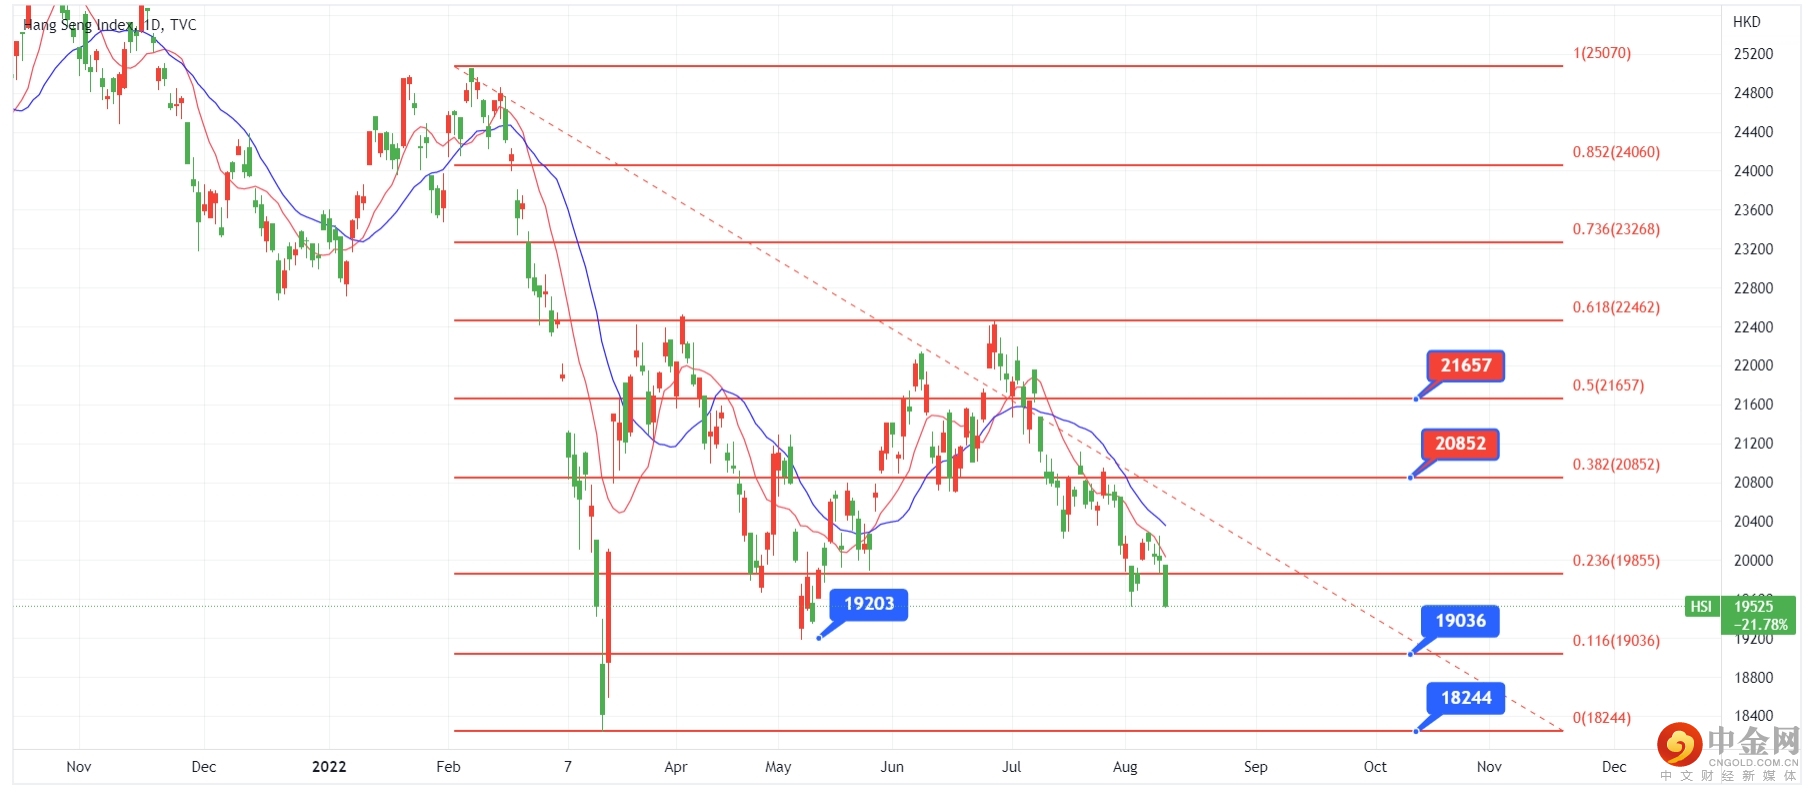Click the green HSI symbol tag
Viewport: 1814px width, 794px height.
coord(1701,606)
